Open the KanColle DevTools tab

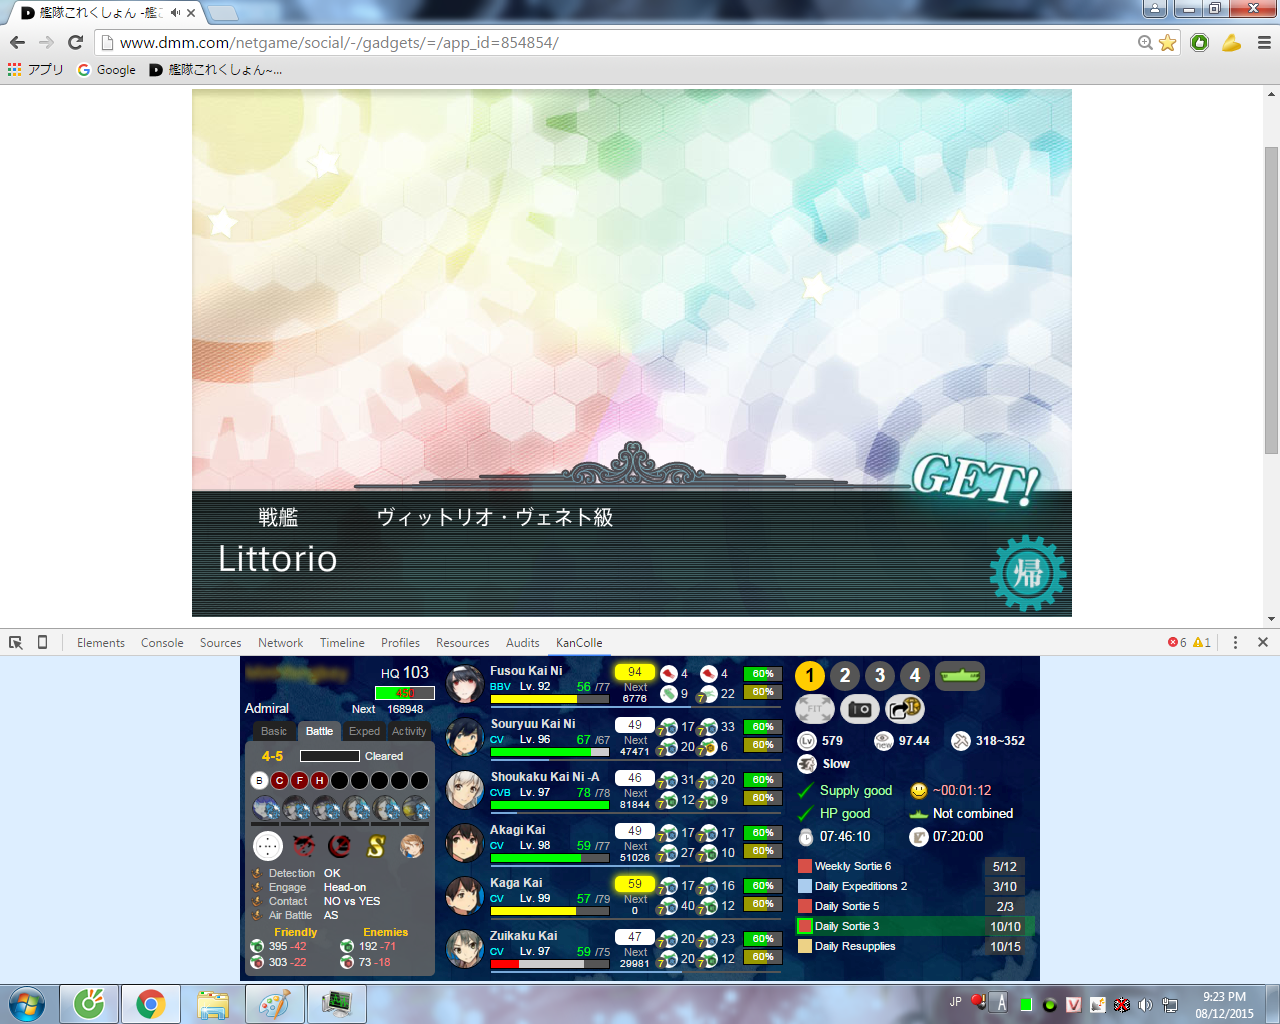pyautogui.click(x=579, y=643)
